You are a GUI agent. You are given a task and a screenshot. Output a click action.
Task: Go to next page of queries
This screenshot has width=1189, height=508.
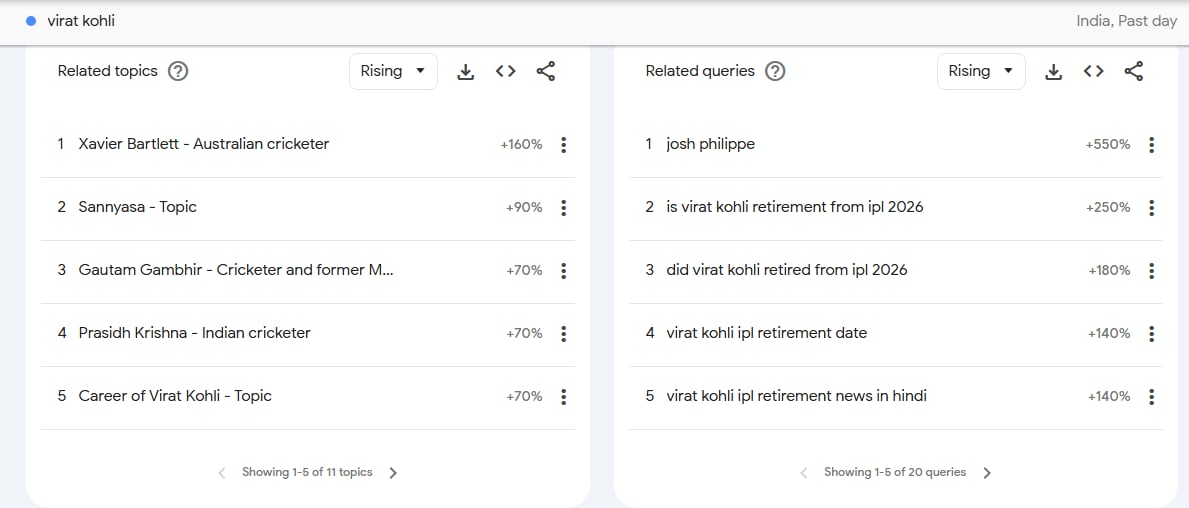pyautogui.click(x=987, y=473)
